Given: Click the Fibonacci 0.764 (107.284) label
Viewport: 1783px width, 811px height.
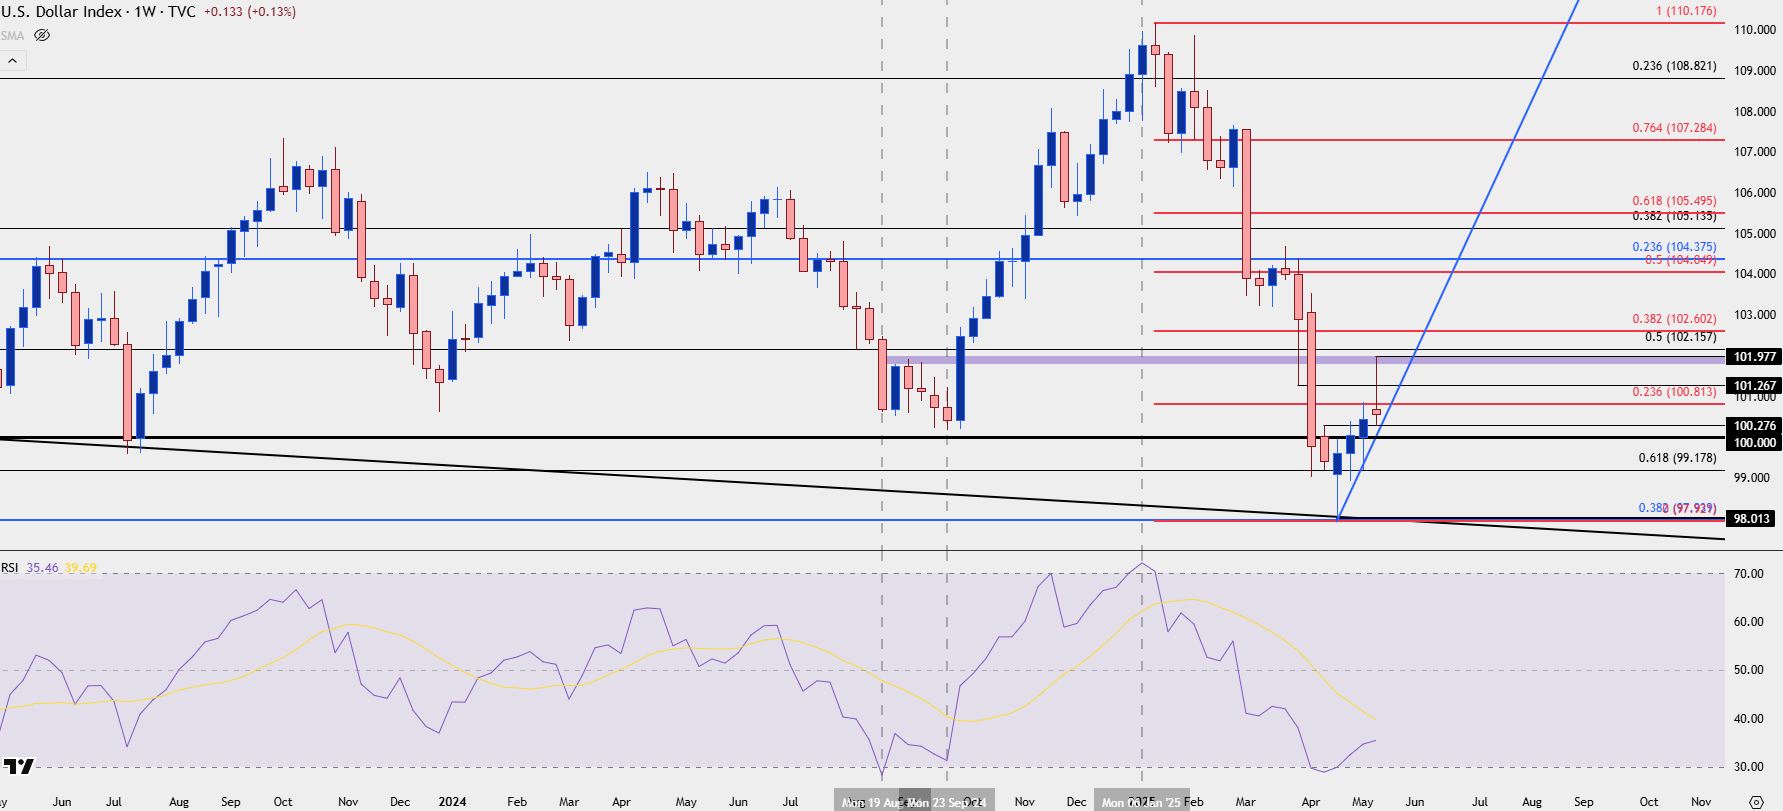Looking at the screenshot, I should coord(1674,128).
